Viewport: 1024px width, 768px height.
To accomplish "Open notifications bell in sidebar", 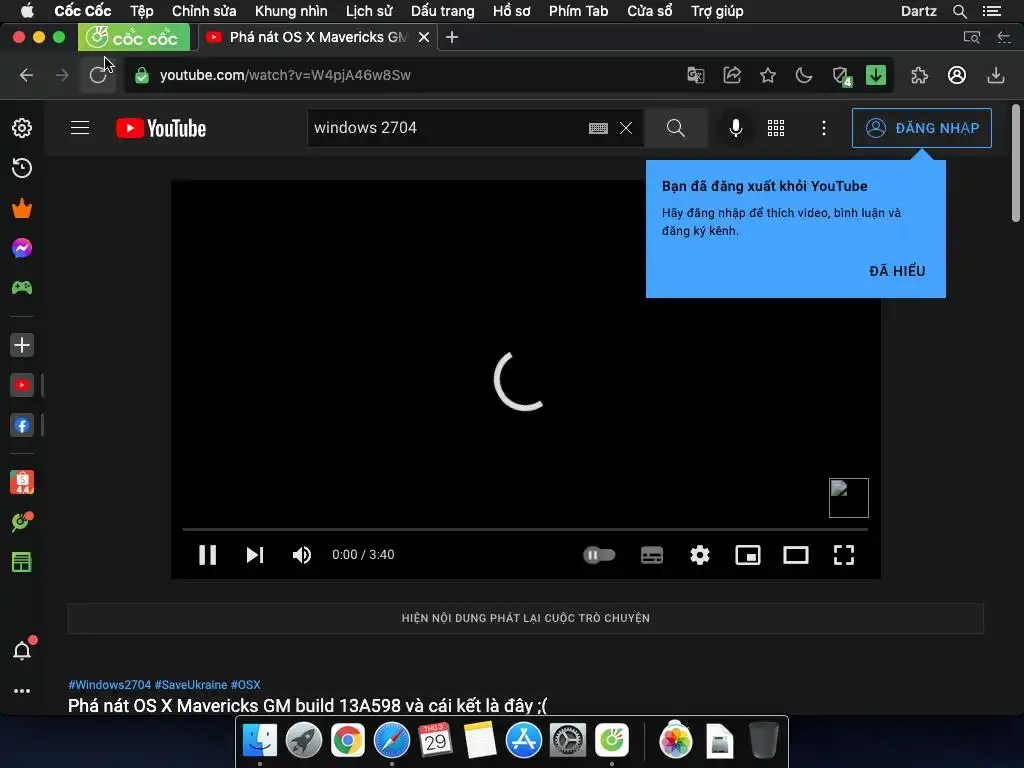I will tap(22, 650).
